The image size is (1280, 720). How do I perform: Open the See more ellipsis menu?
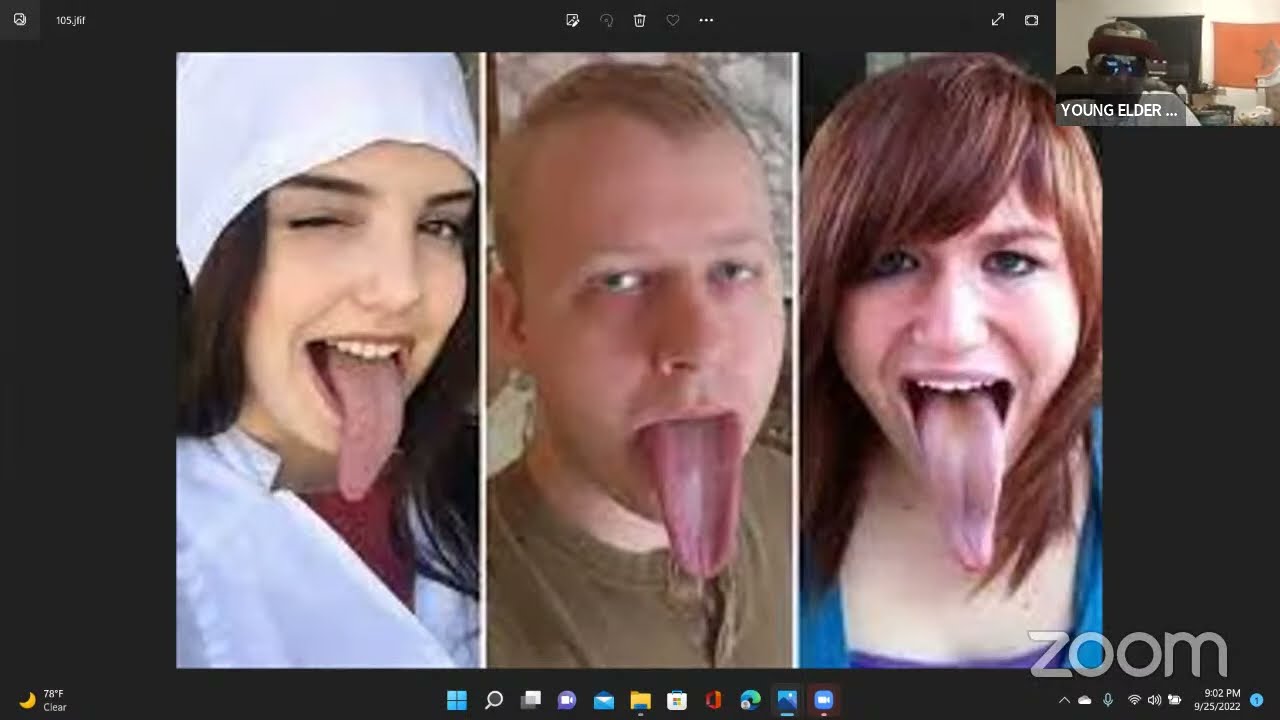706,20
